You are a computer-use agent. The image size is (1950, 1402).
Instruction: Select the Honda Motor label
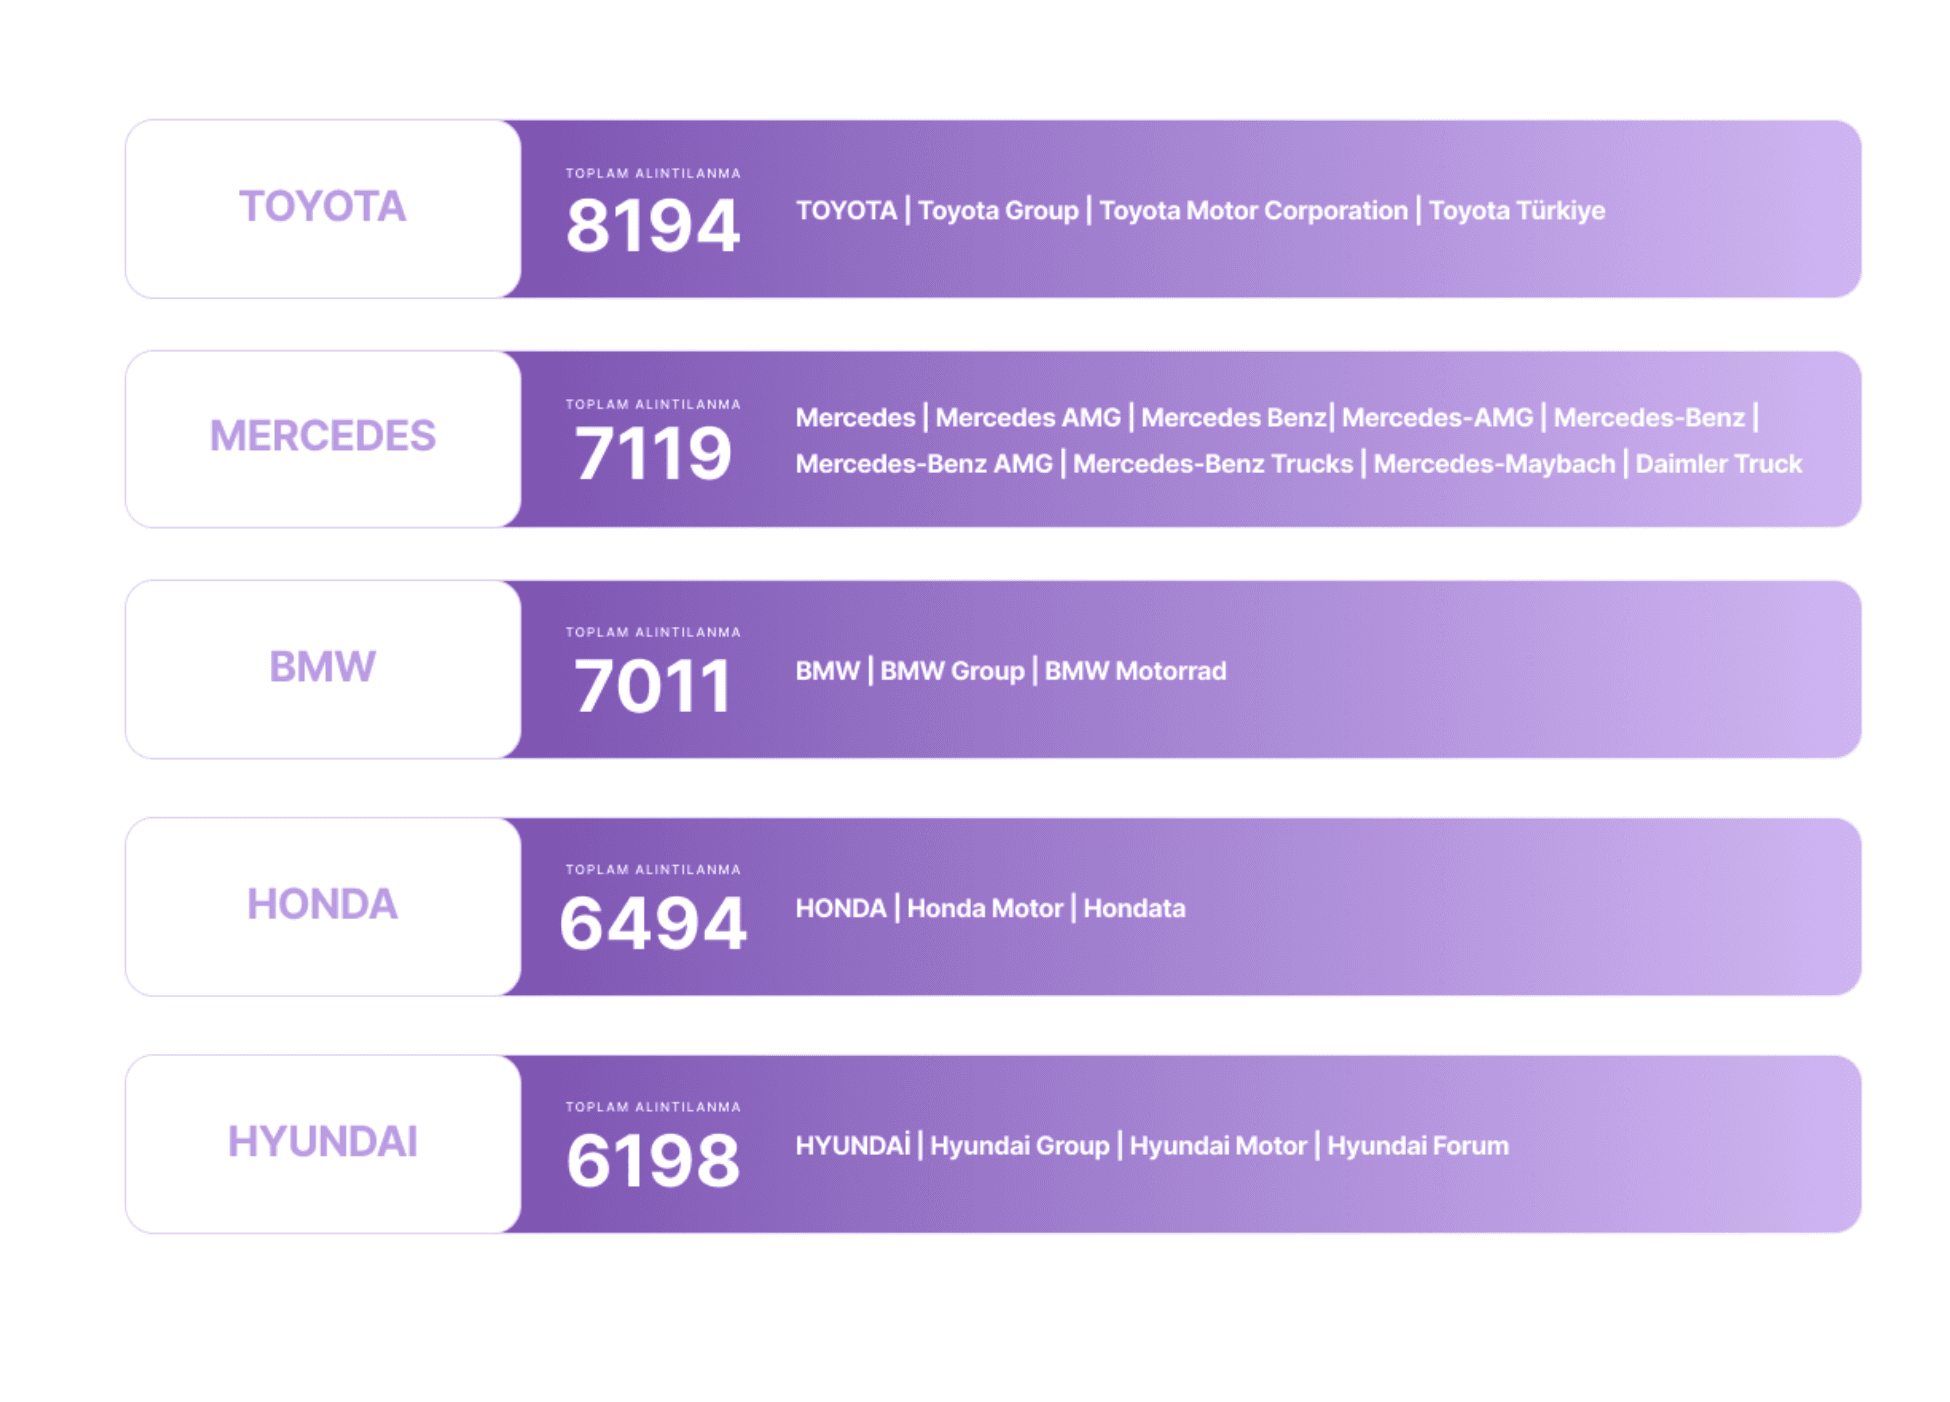(984, 908)
